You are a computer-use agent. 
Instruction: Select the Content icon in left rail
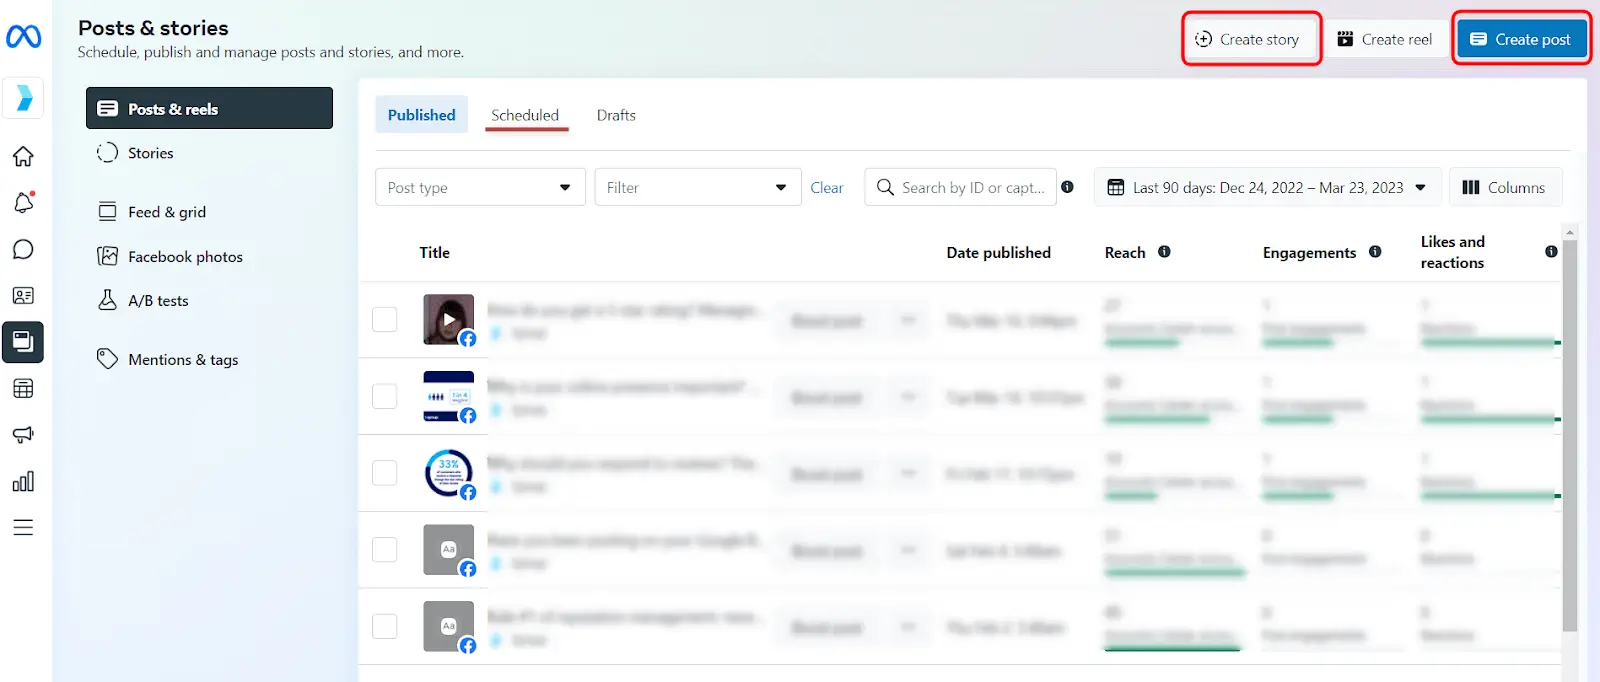tap(23, 342)
